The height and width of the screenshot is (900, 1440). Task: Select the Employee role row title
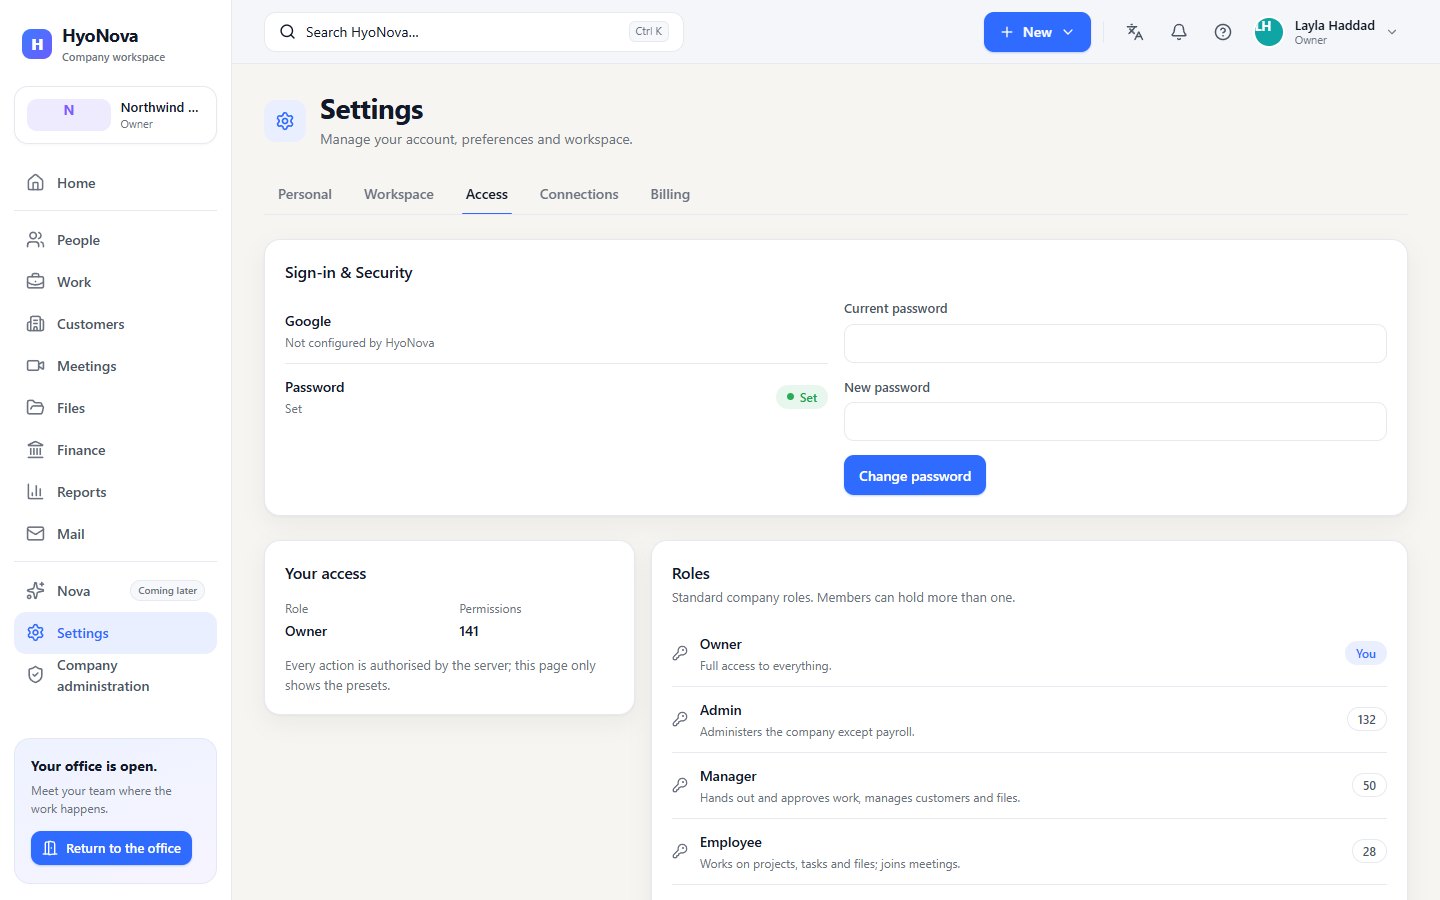(x=731, y=842)
